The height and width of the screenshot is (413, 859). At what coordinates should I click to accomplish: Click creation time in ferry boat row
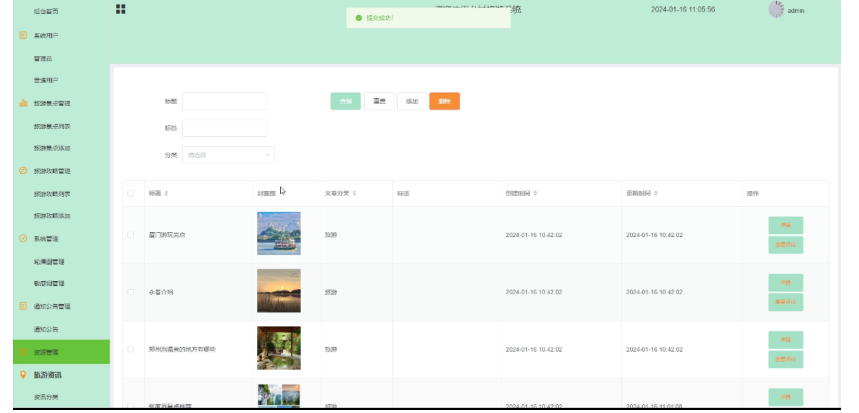[x=534, y=235]
